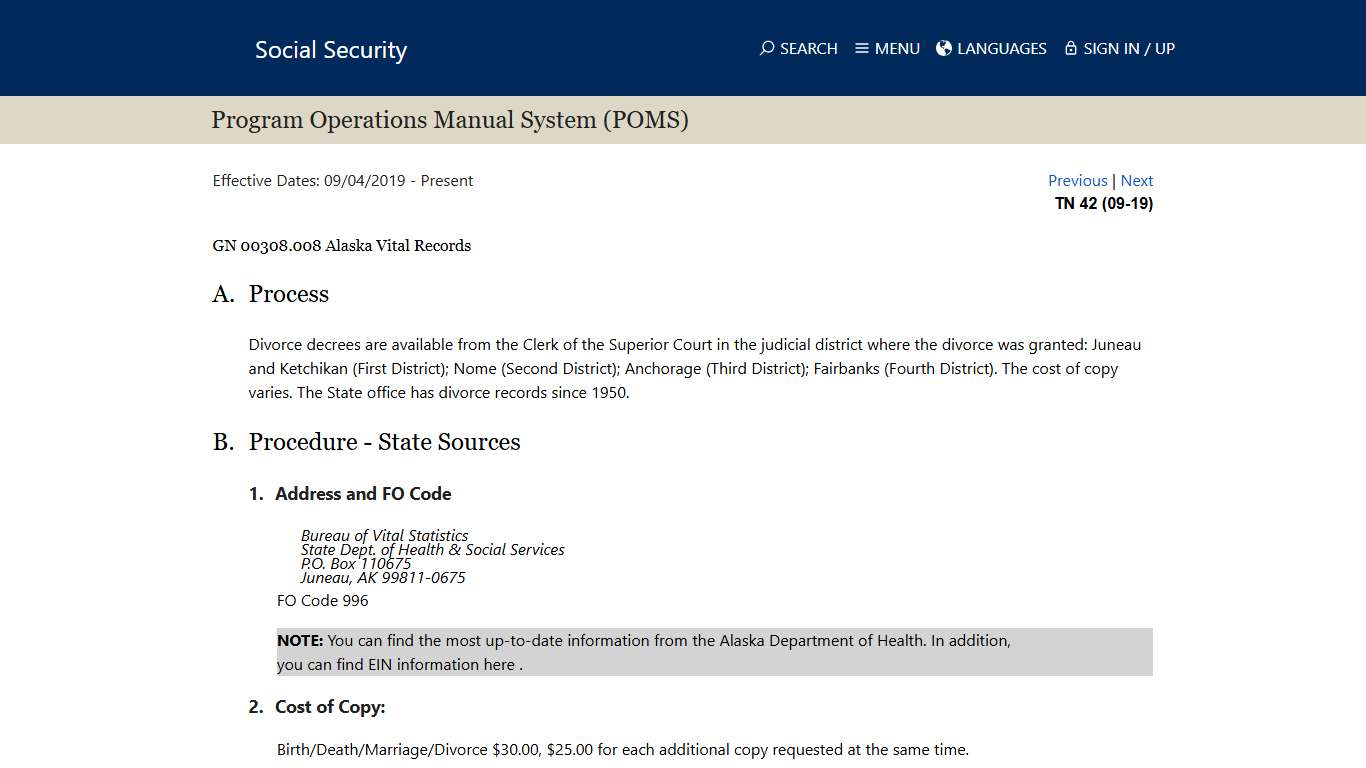Image resolution: width=1366 pixels, height=768 pixels.
Task: Click the Cost of Copy subheading
Action: pyautogui.click(x=329, y=707)
